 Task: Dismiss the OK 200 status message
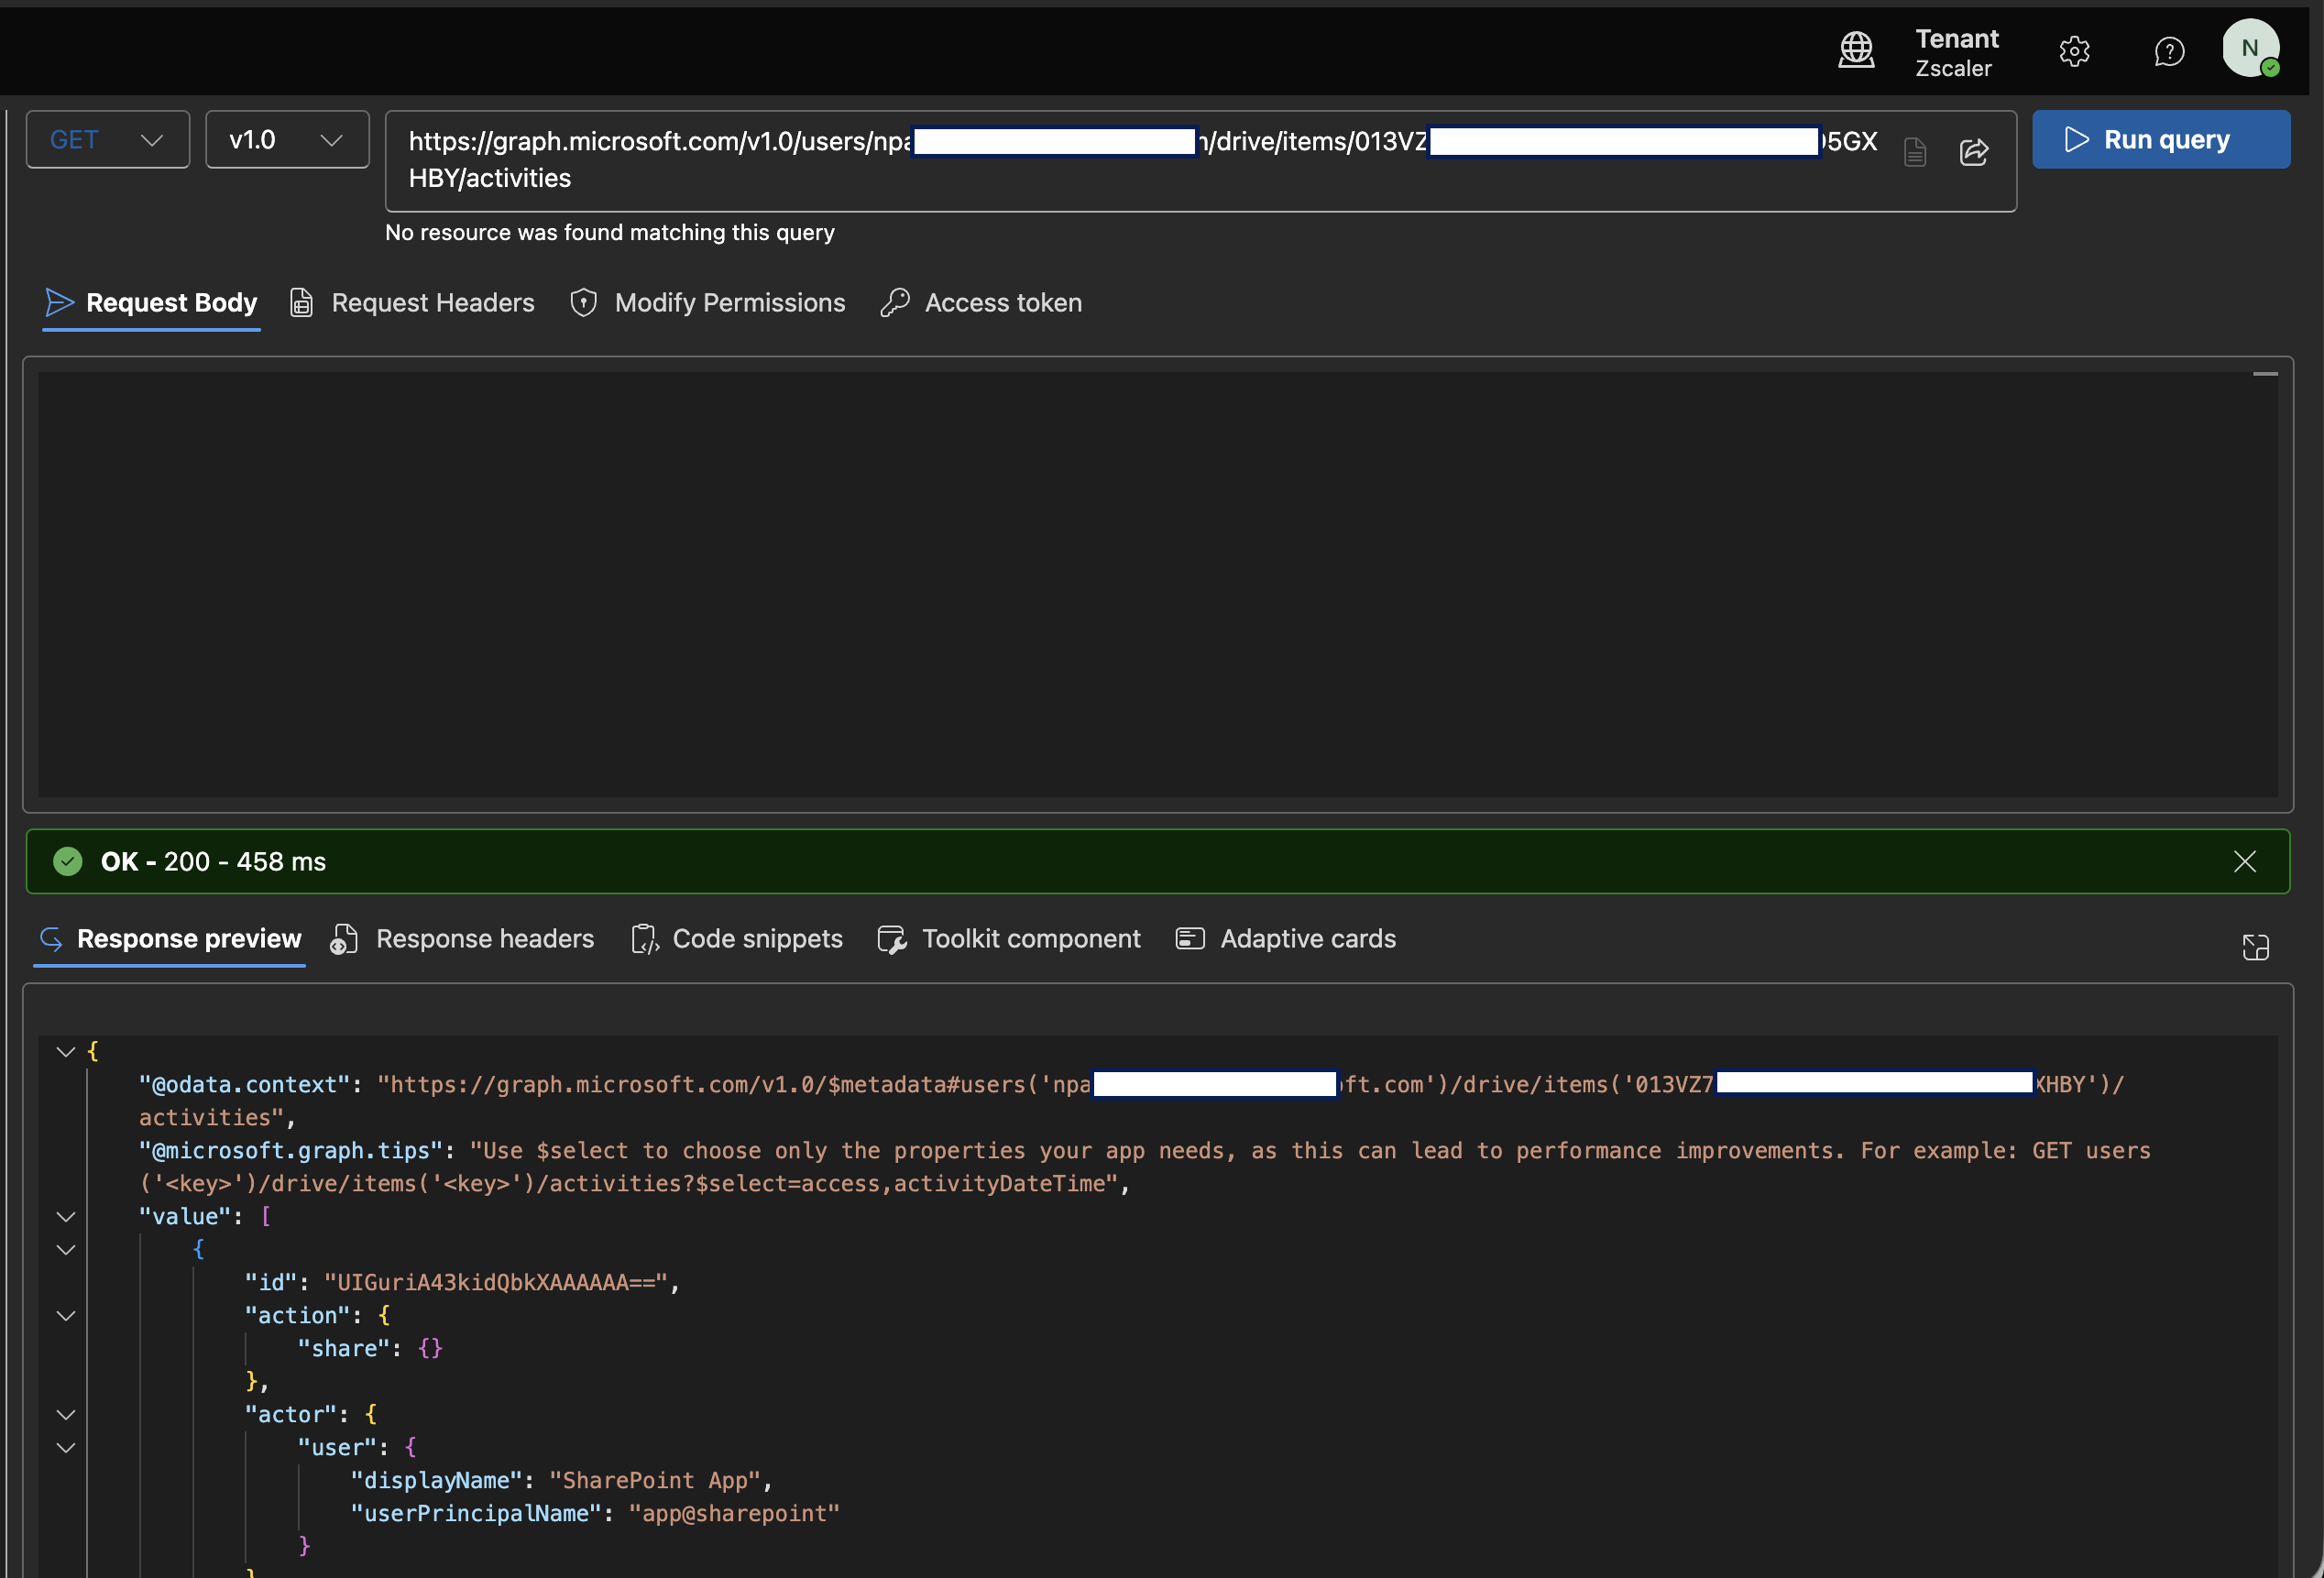pos(2244,861)
